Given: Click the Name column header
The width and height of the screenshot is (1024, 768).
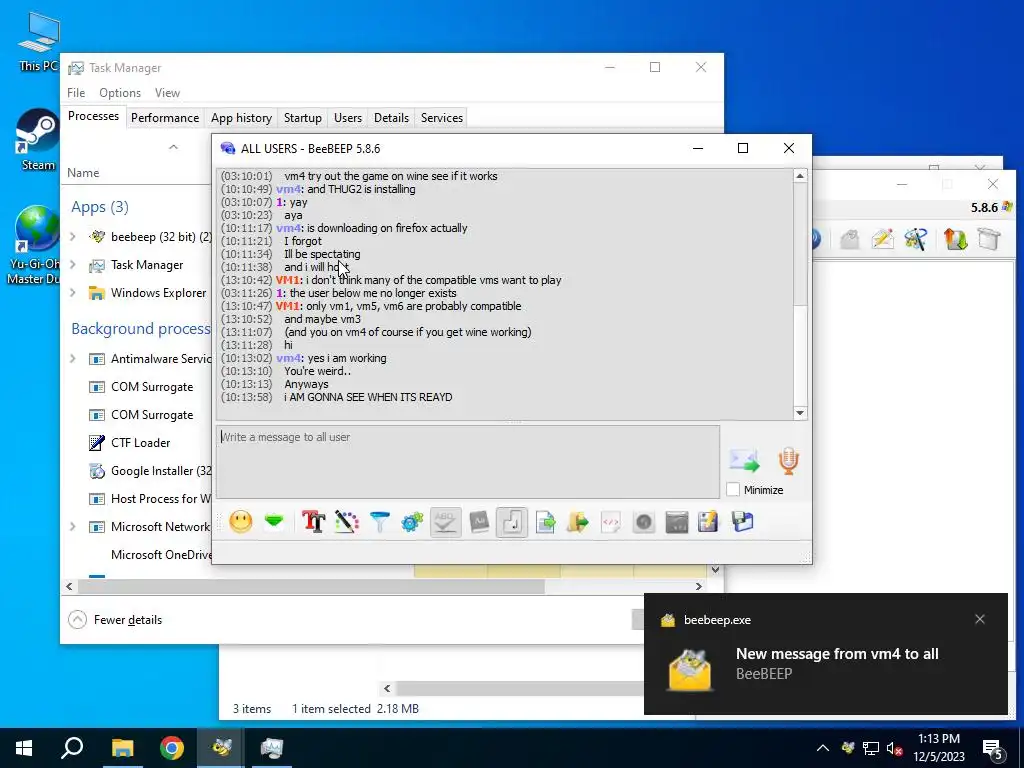Looking at the screenshot, I should pos(83,173).
